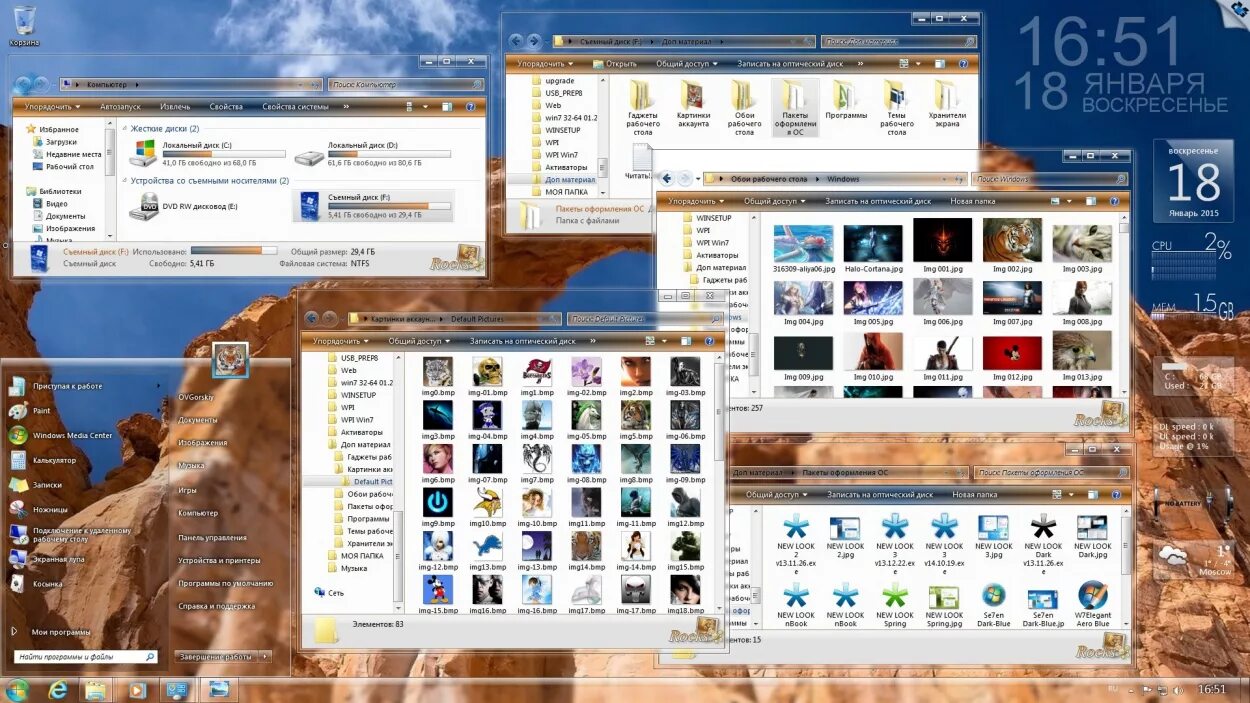1250x703 pixels.
Task: Open media player taskbar icon
Action: click(137, 689)
